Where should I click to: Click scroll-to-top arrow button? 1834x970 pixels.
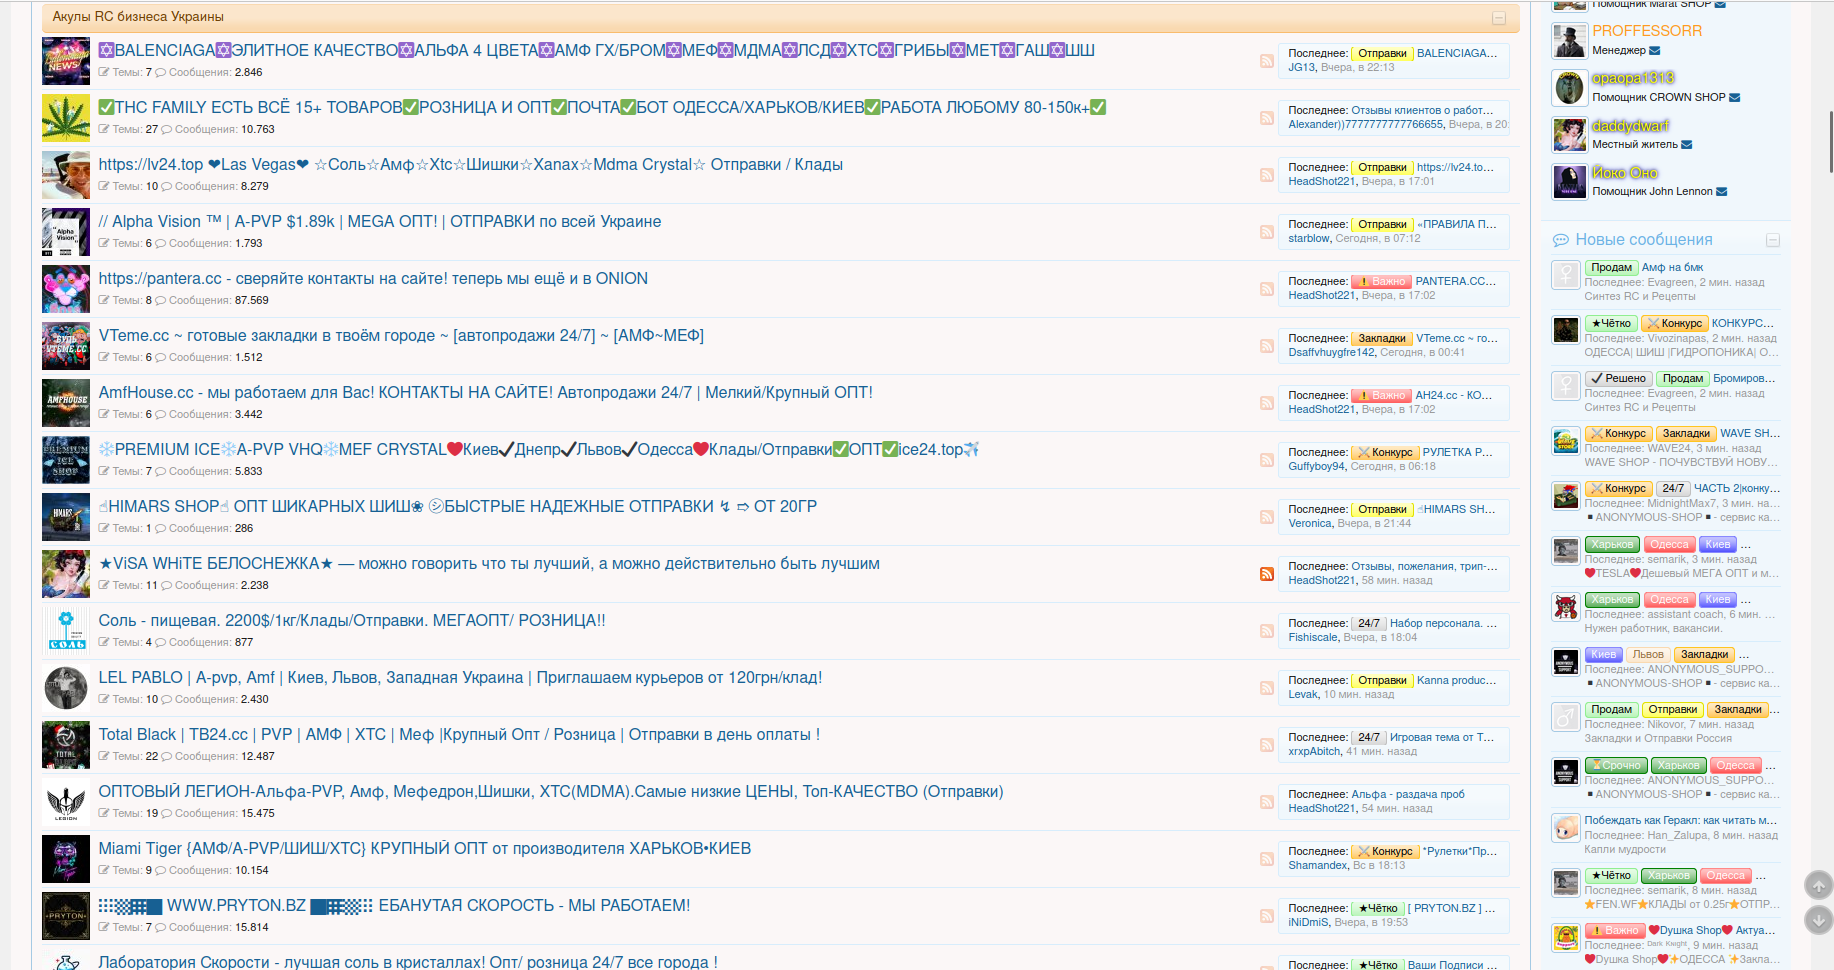[1818, 885]
